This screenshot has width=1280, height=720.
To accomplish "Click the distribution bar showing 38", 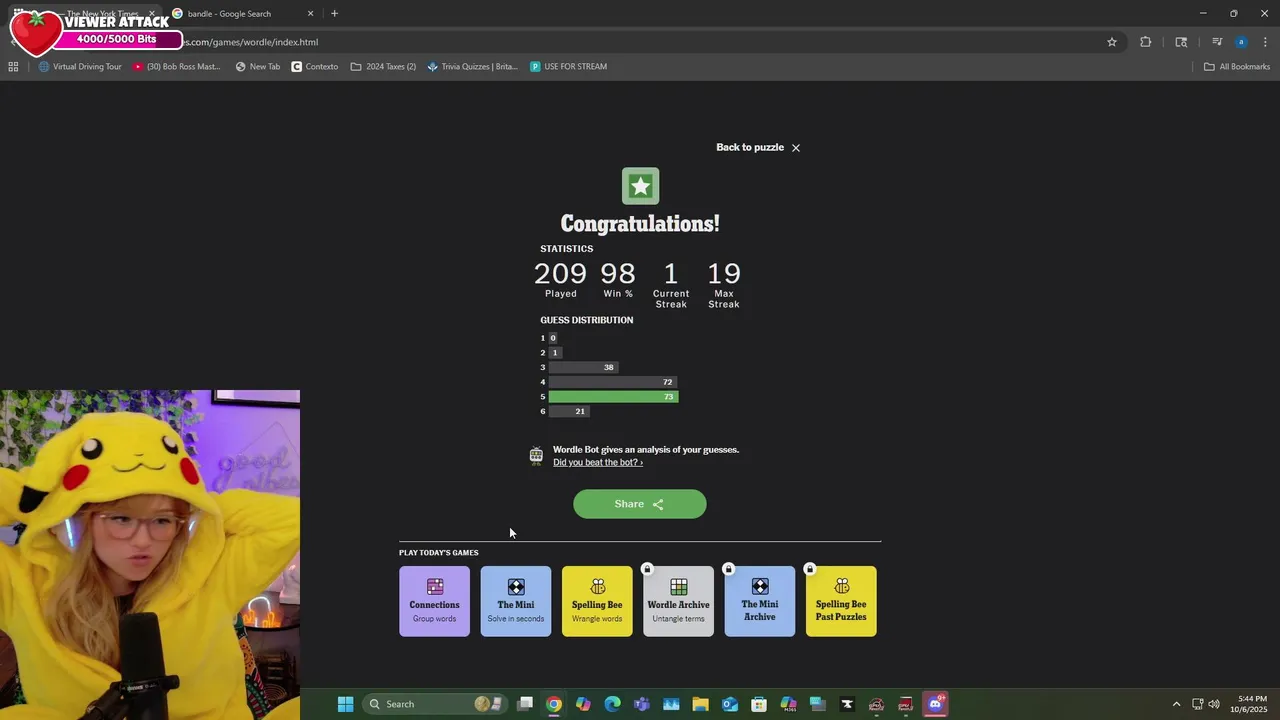I will tap(584, 367).
